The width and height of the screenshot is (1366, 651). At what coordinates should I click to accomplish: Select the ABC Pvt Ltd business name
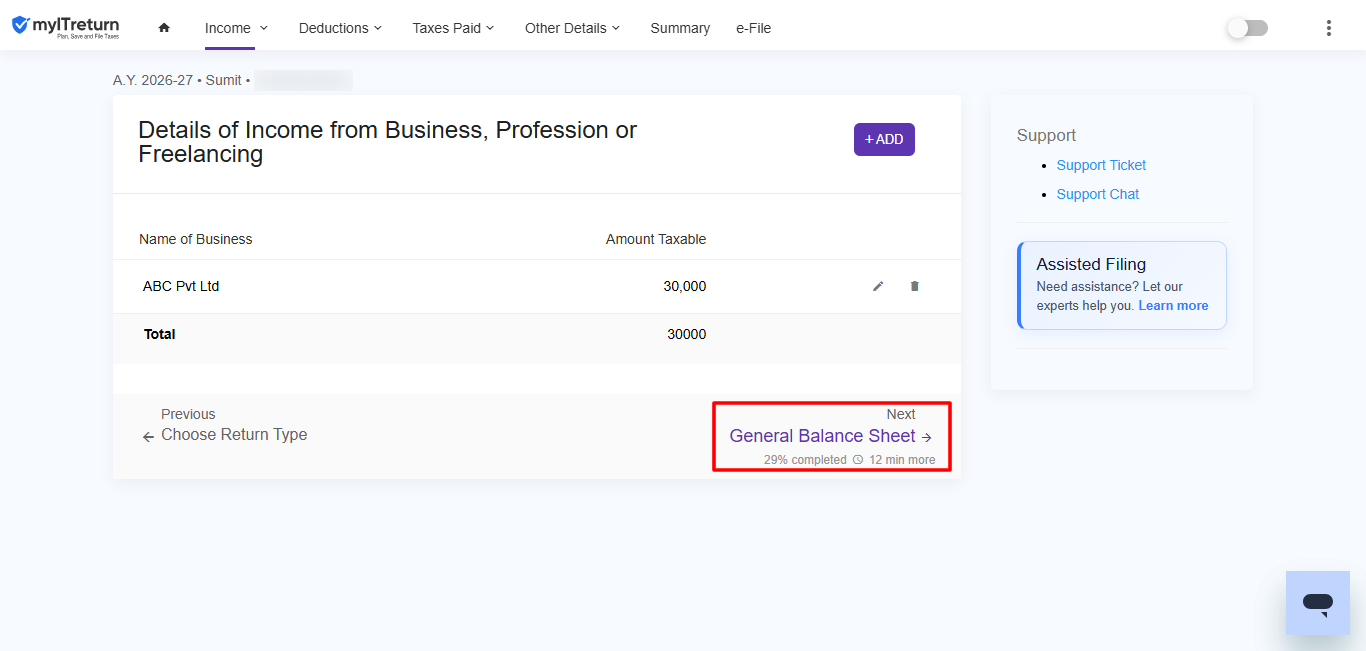point(181,286)
